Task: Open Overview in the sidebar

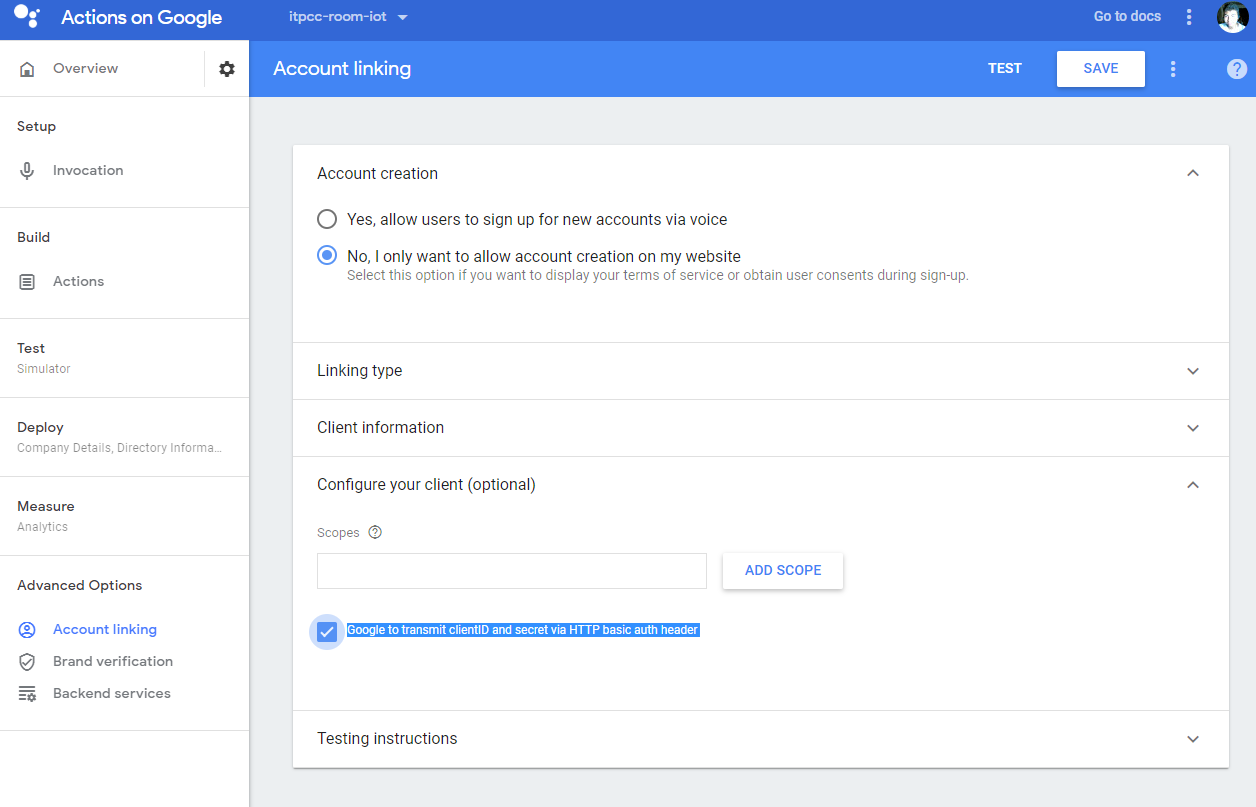Action: [x=85, y=69]
